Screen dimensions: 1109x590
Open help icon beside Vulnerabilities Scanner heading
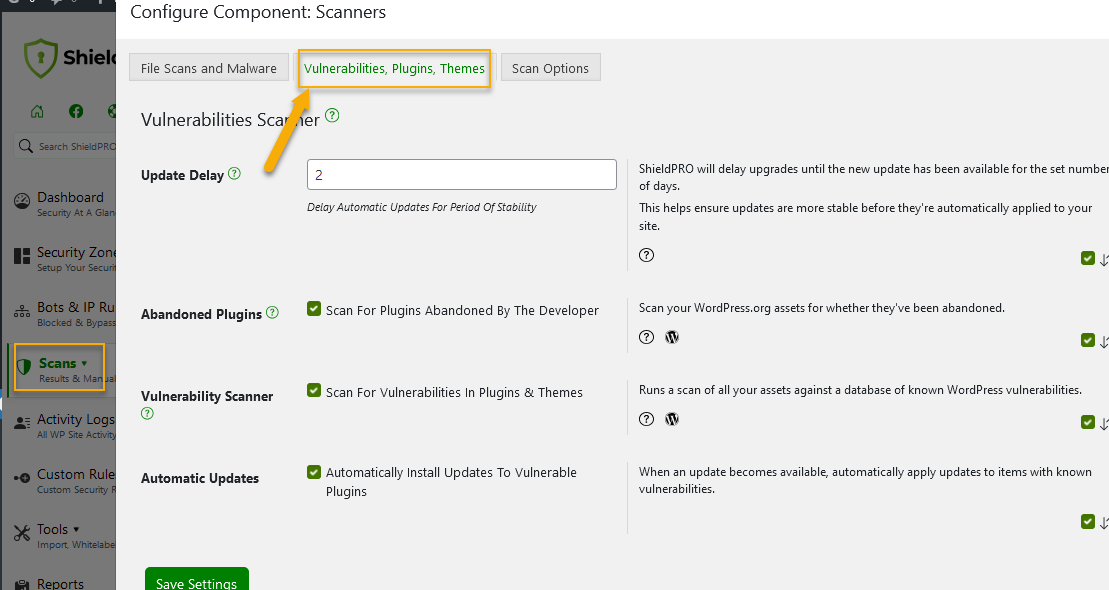coord(332,115)
